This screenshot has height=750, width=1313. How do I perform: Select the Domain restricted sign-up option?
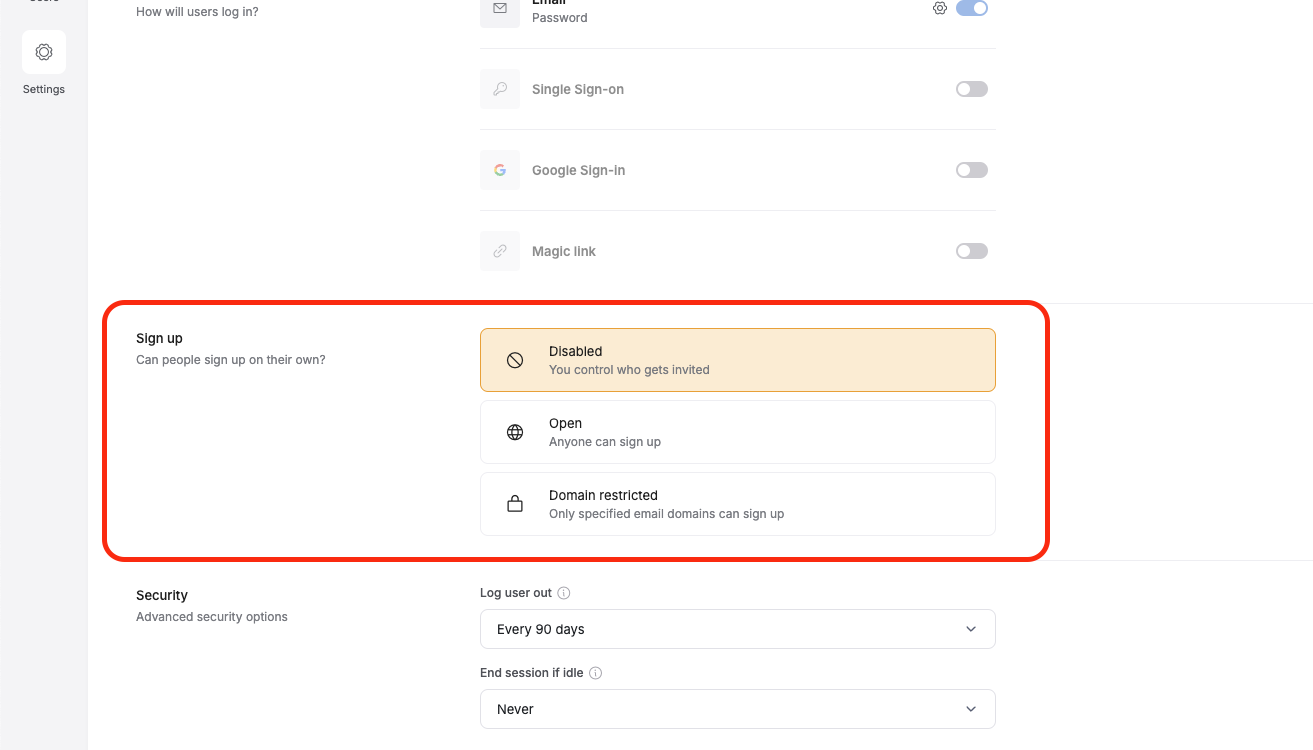[x=737, y=503]
